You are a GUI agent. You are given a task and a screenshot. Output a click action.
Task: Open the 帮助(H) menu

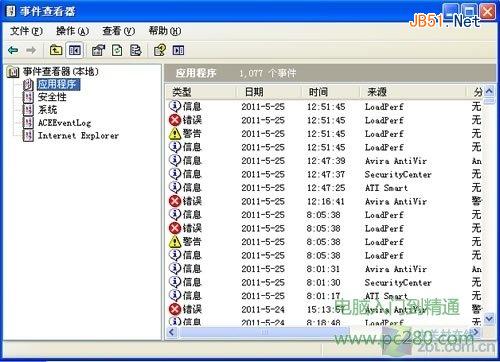click(165, 31)
